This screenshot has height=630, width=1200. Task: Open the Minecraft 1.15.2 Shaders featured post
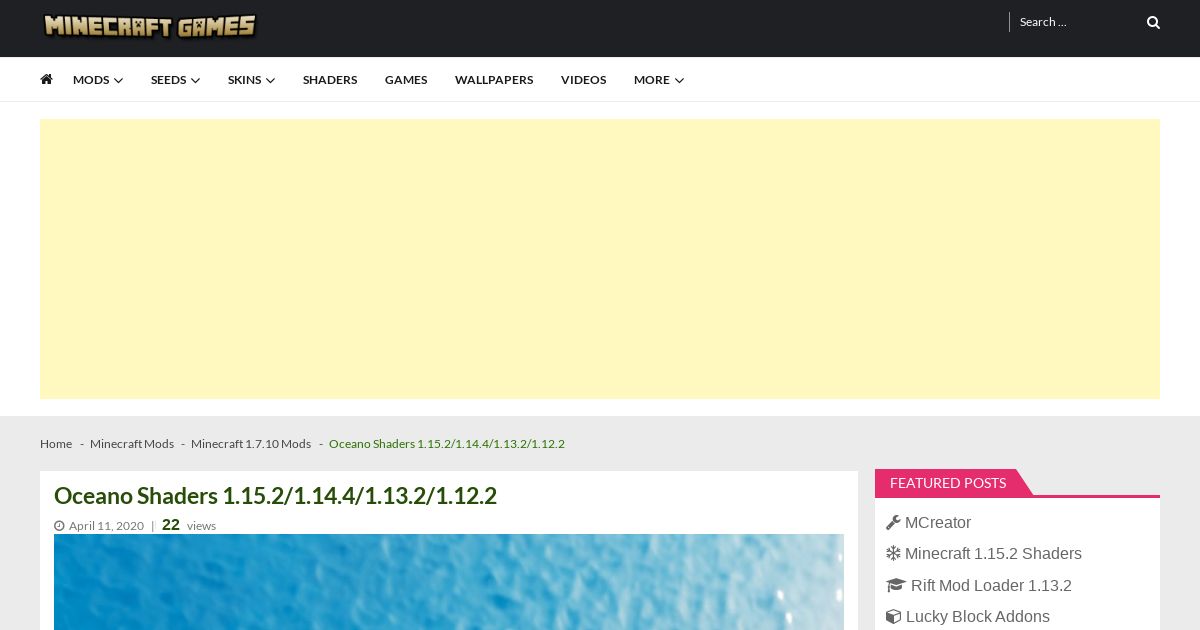[x=993, y=553]
